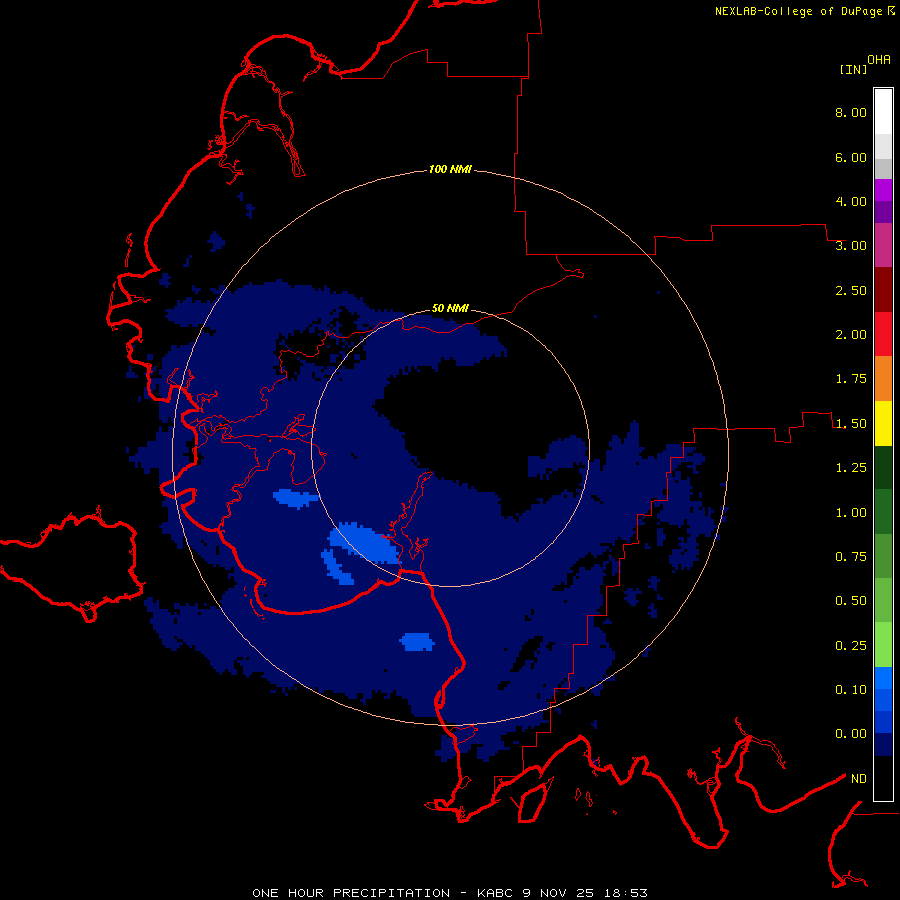Click the 6.00 legend value
Viewport: 900px width, 900px height.
(851, 157)
